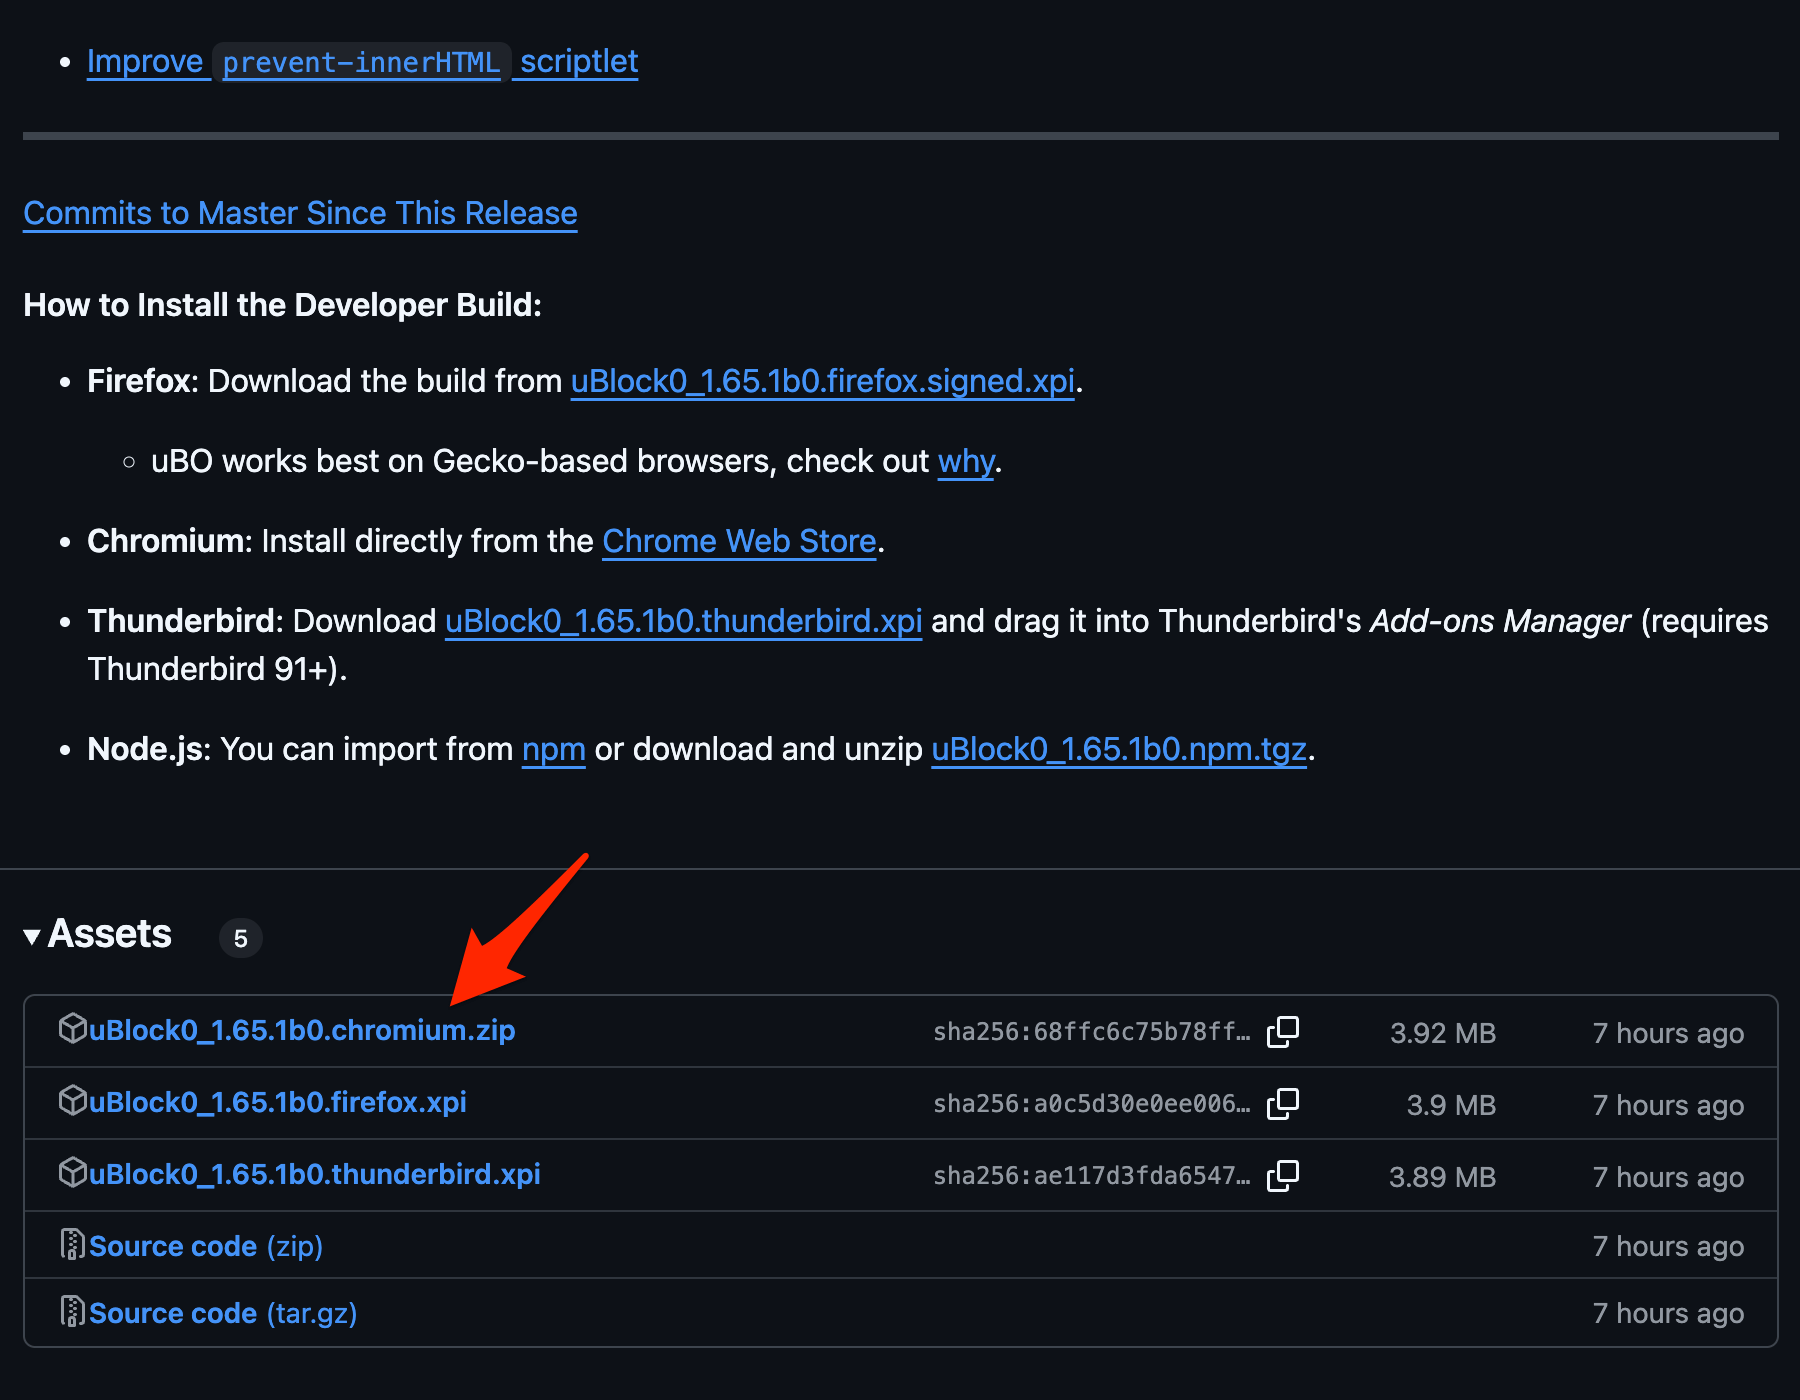Download uBlock0_1.65.1b0.chromium.zip asset
Screen dimensions: 1800x1400
pos(302,1030)
